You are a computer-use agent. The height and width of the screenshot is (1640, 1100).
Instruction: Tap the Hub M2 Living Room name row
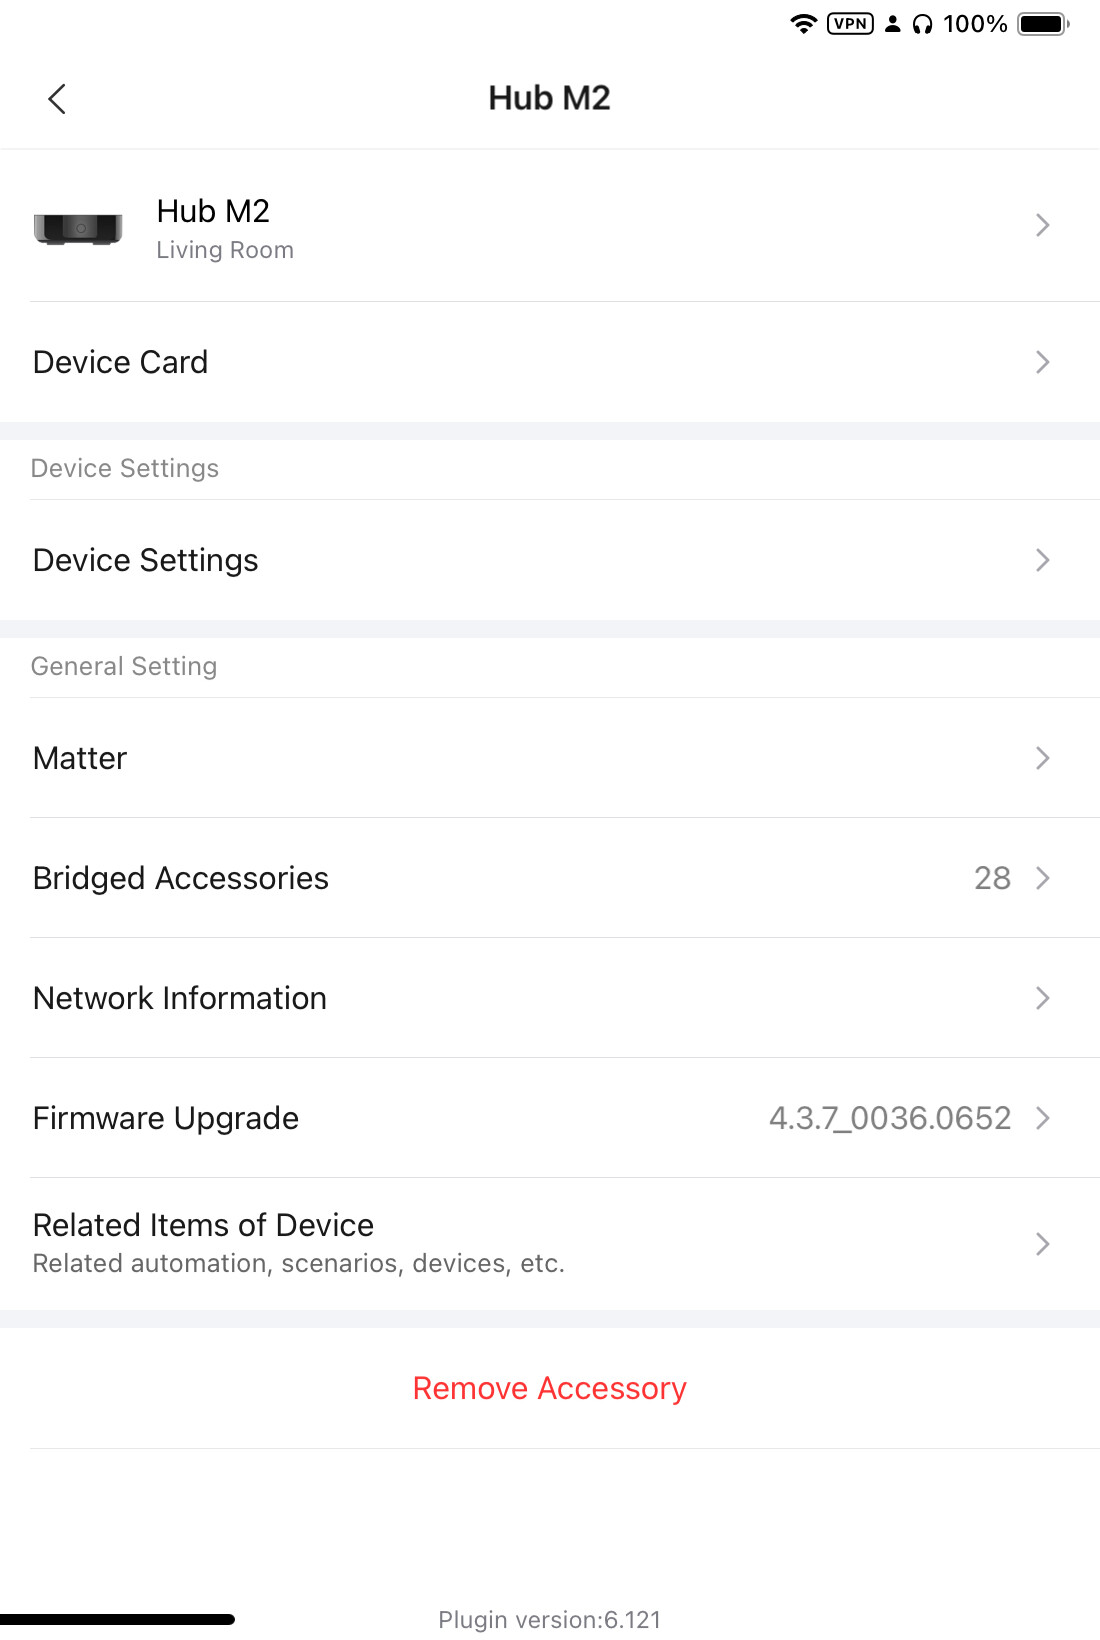point(225,228)
